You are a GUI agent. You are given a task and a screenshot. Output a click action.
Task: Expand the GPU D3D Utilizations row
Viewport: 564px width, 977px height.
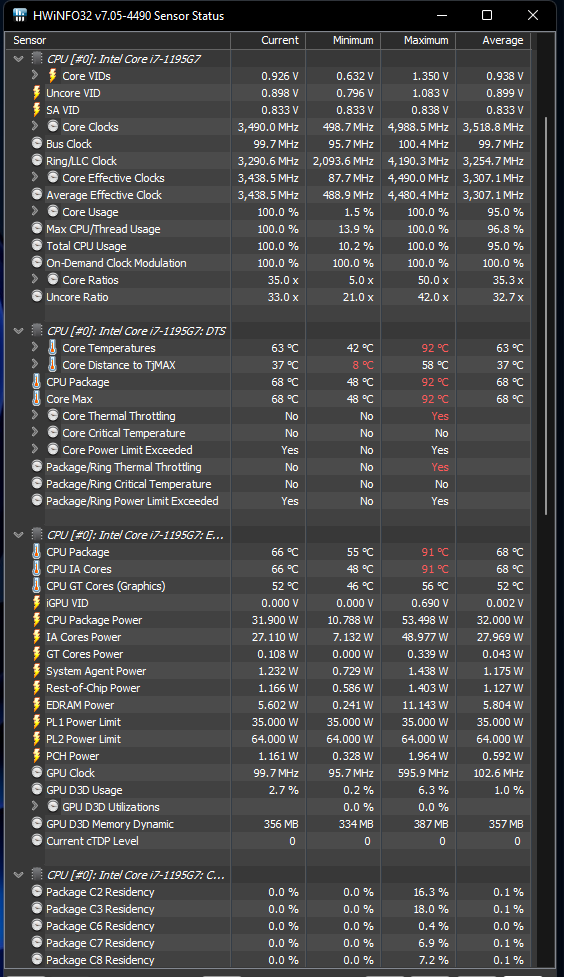pyautogui.click(x=35, y=807)
